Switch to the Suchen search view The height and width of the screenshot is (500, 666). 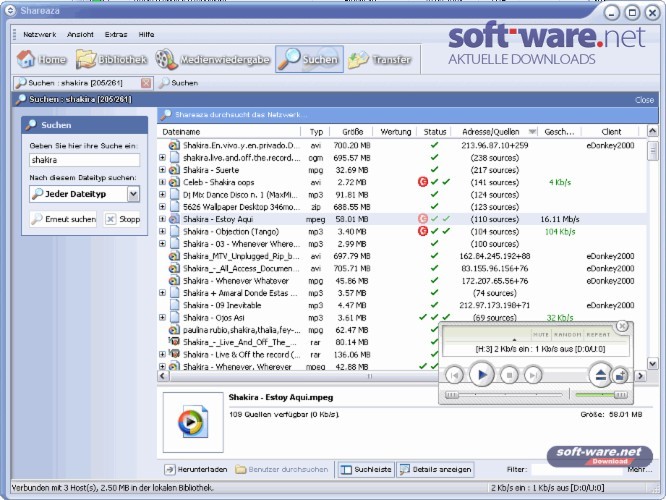(309, 59)
